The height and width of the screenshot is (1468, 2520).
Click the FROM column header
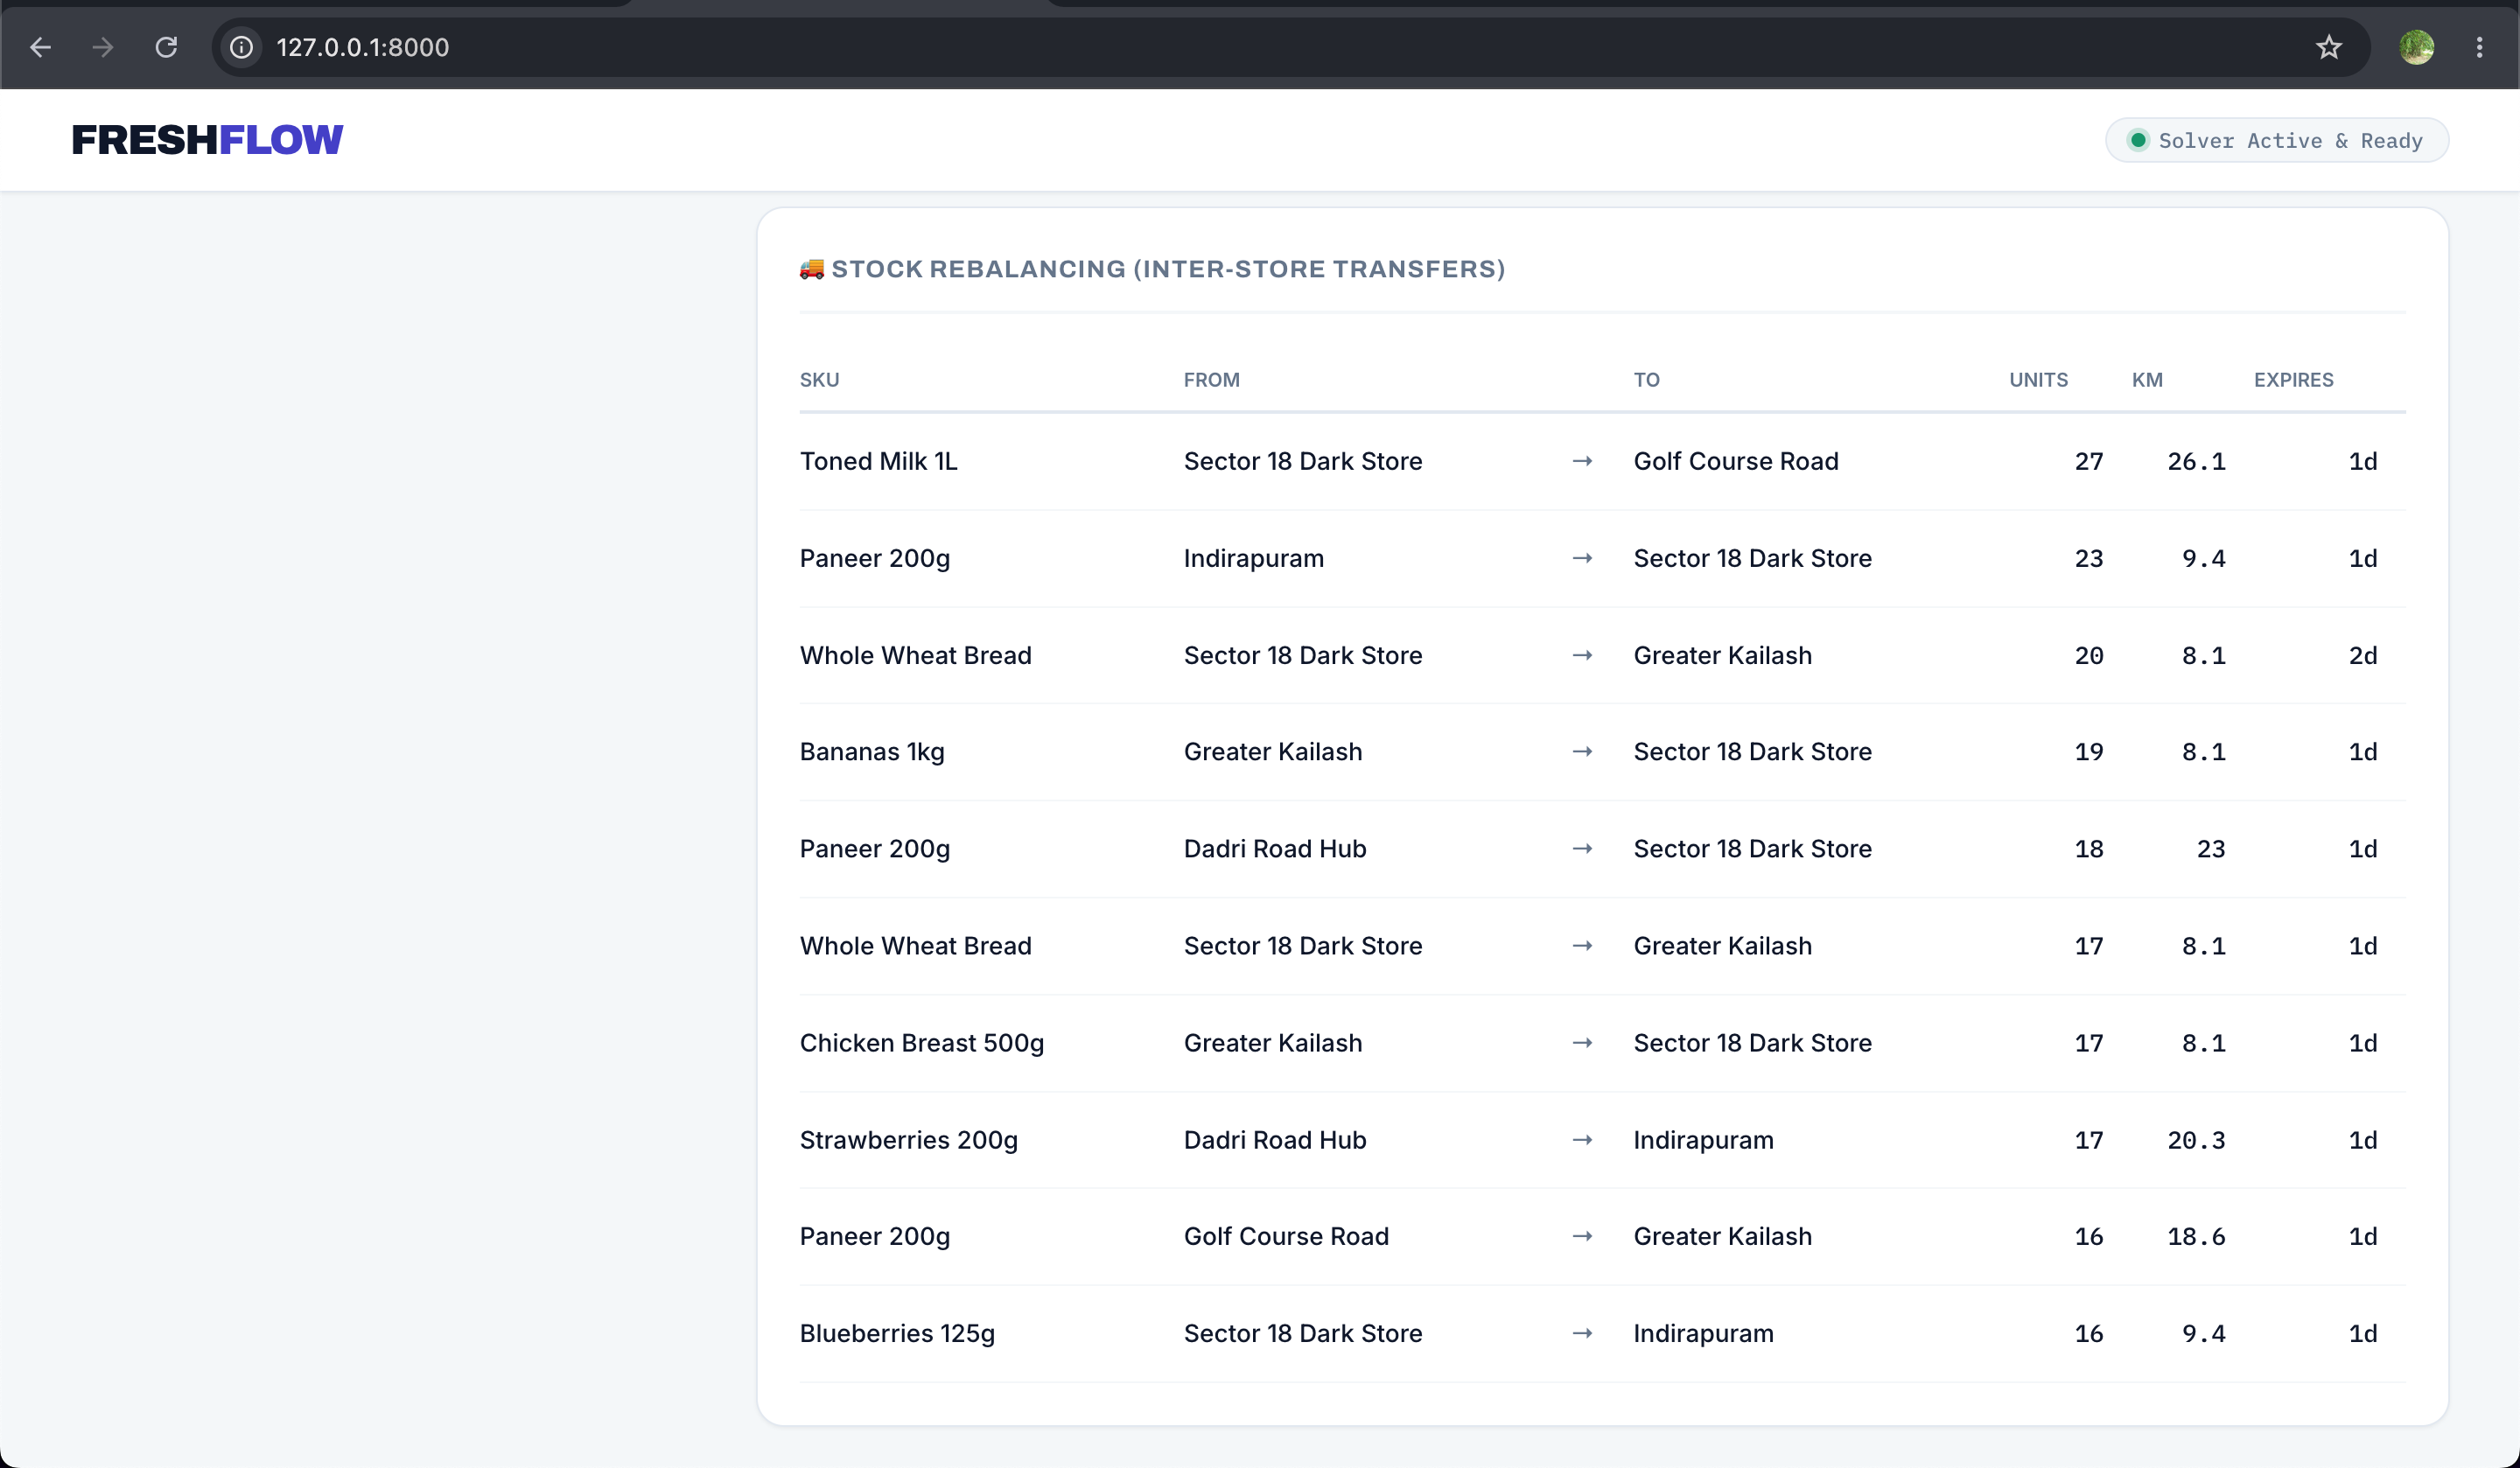click(x=1211, y=380)
